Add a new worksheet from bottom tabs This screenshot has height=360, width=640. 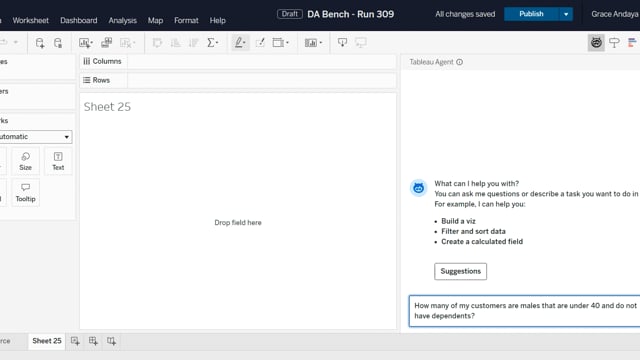click(75, 341)
